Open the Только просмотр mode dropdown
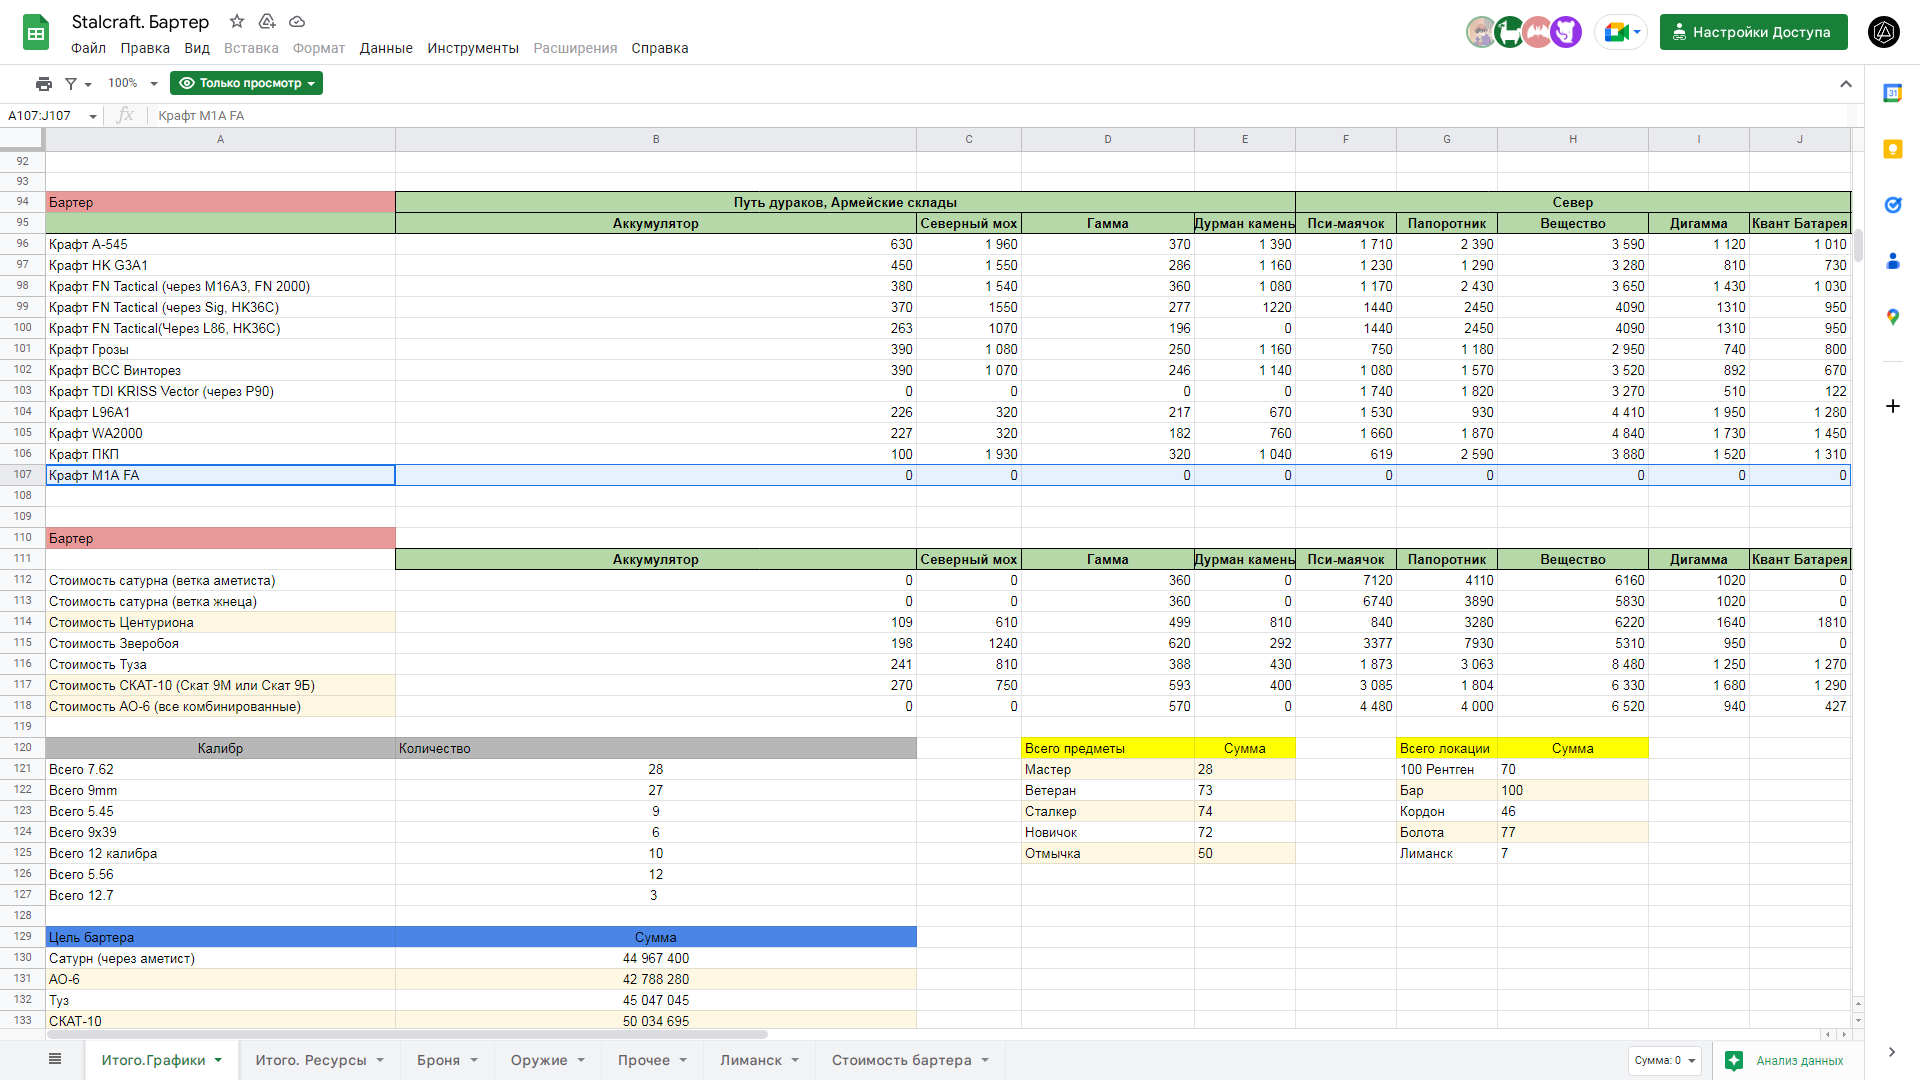The height and width of the screenshot is (1080, 1920). click(x=246, y=84)
